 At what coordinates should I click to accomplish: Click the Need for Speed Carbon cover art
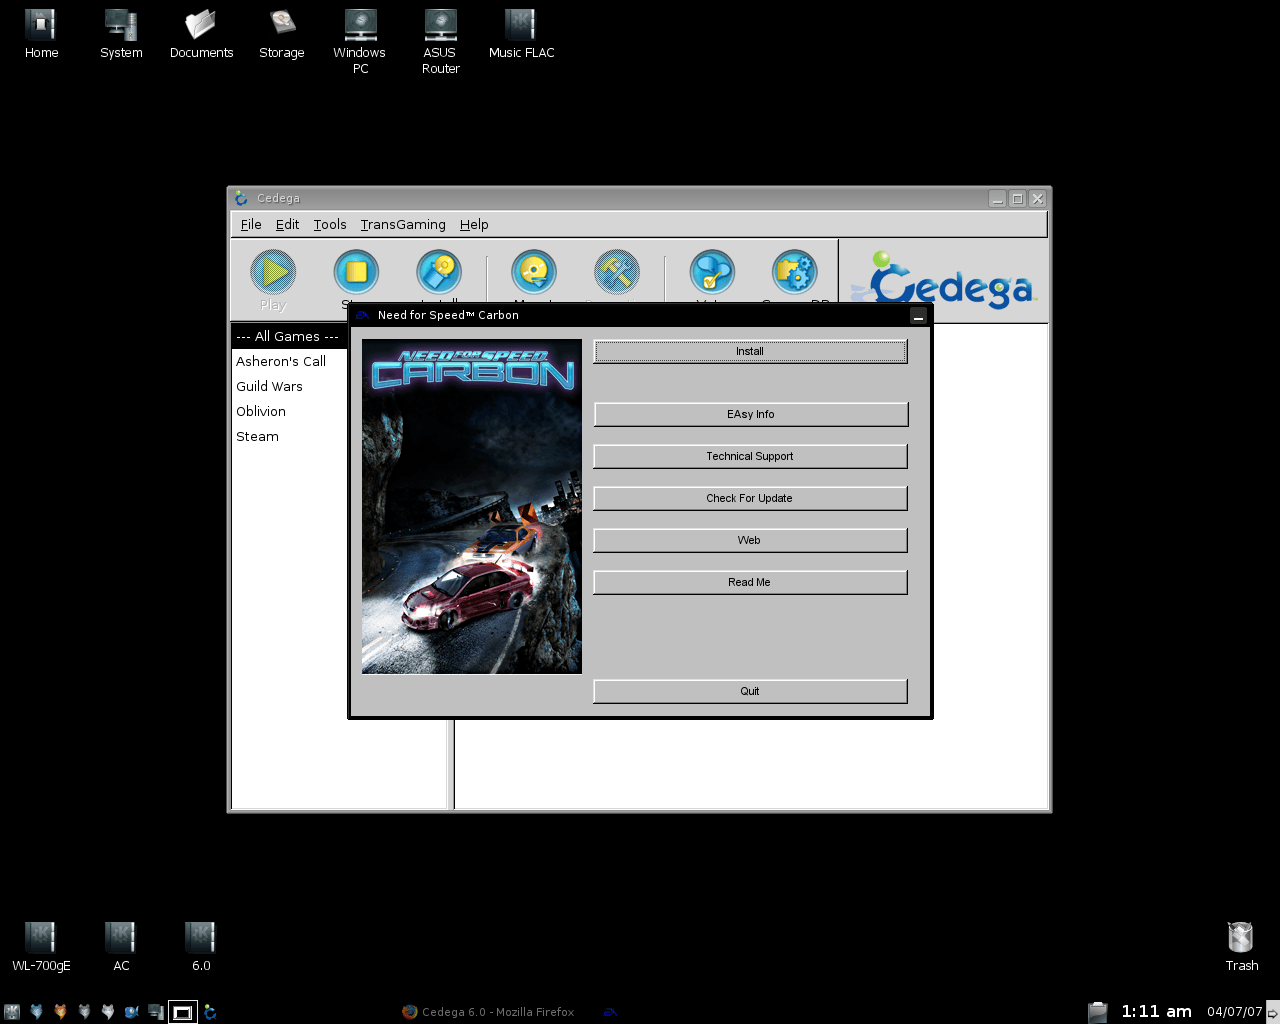point(471,506)
